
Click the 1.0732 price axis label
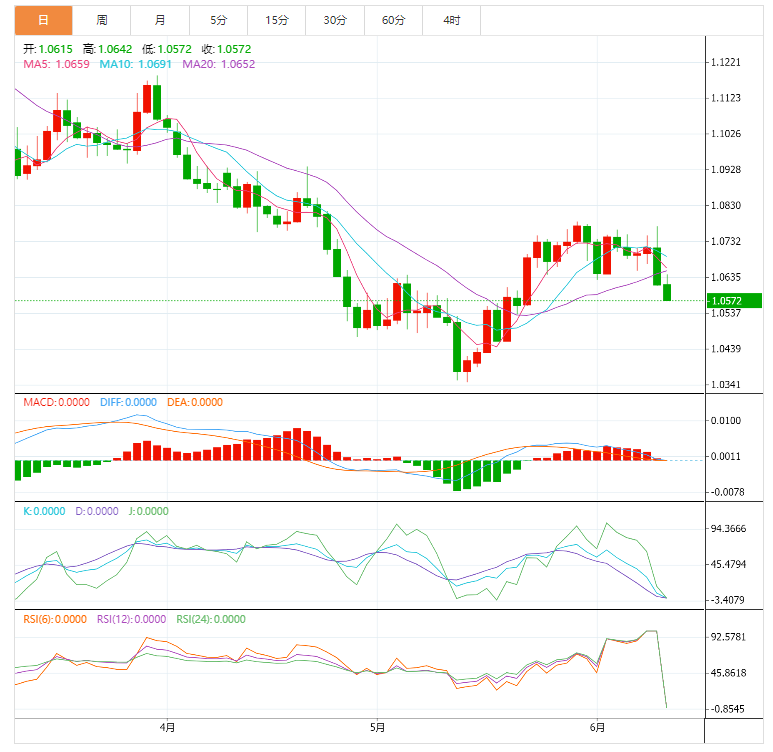point(726,242)
